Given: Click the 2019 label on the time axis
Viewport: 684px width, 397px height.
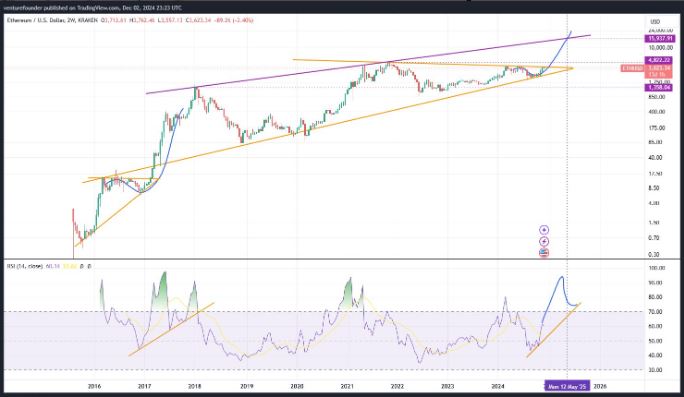Looking at the screenshot, I should (x=246, y=386).
